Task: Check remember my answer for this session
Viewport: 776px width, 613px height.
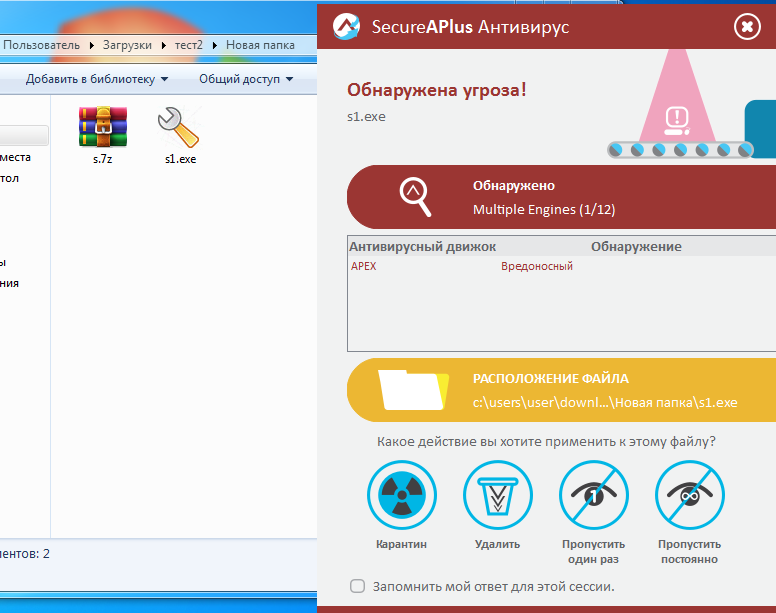Action: click(x=357, y=586)
